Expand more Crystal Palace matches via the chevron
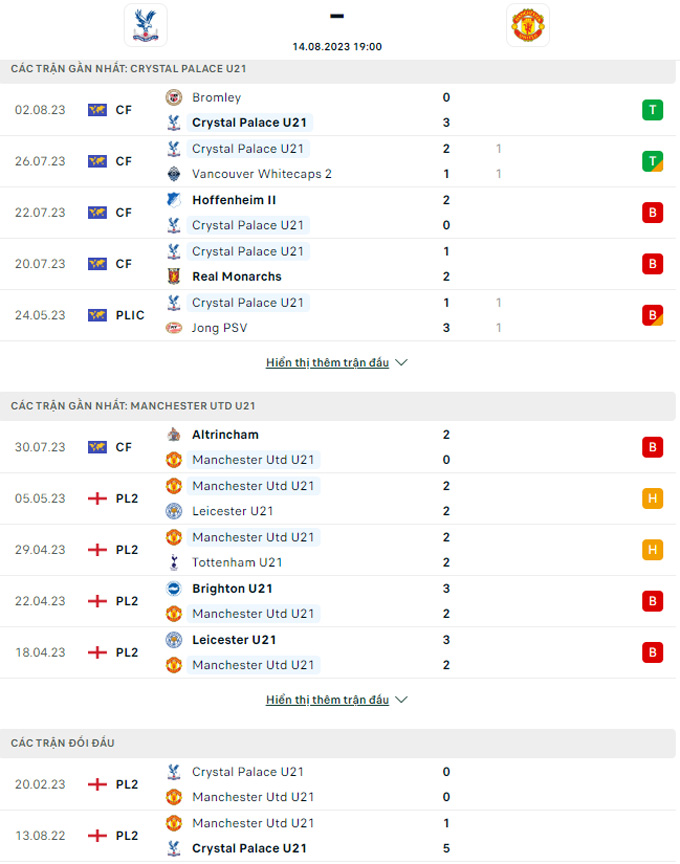 tap(401, 362)
